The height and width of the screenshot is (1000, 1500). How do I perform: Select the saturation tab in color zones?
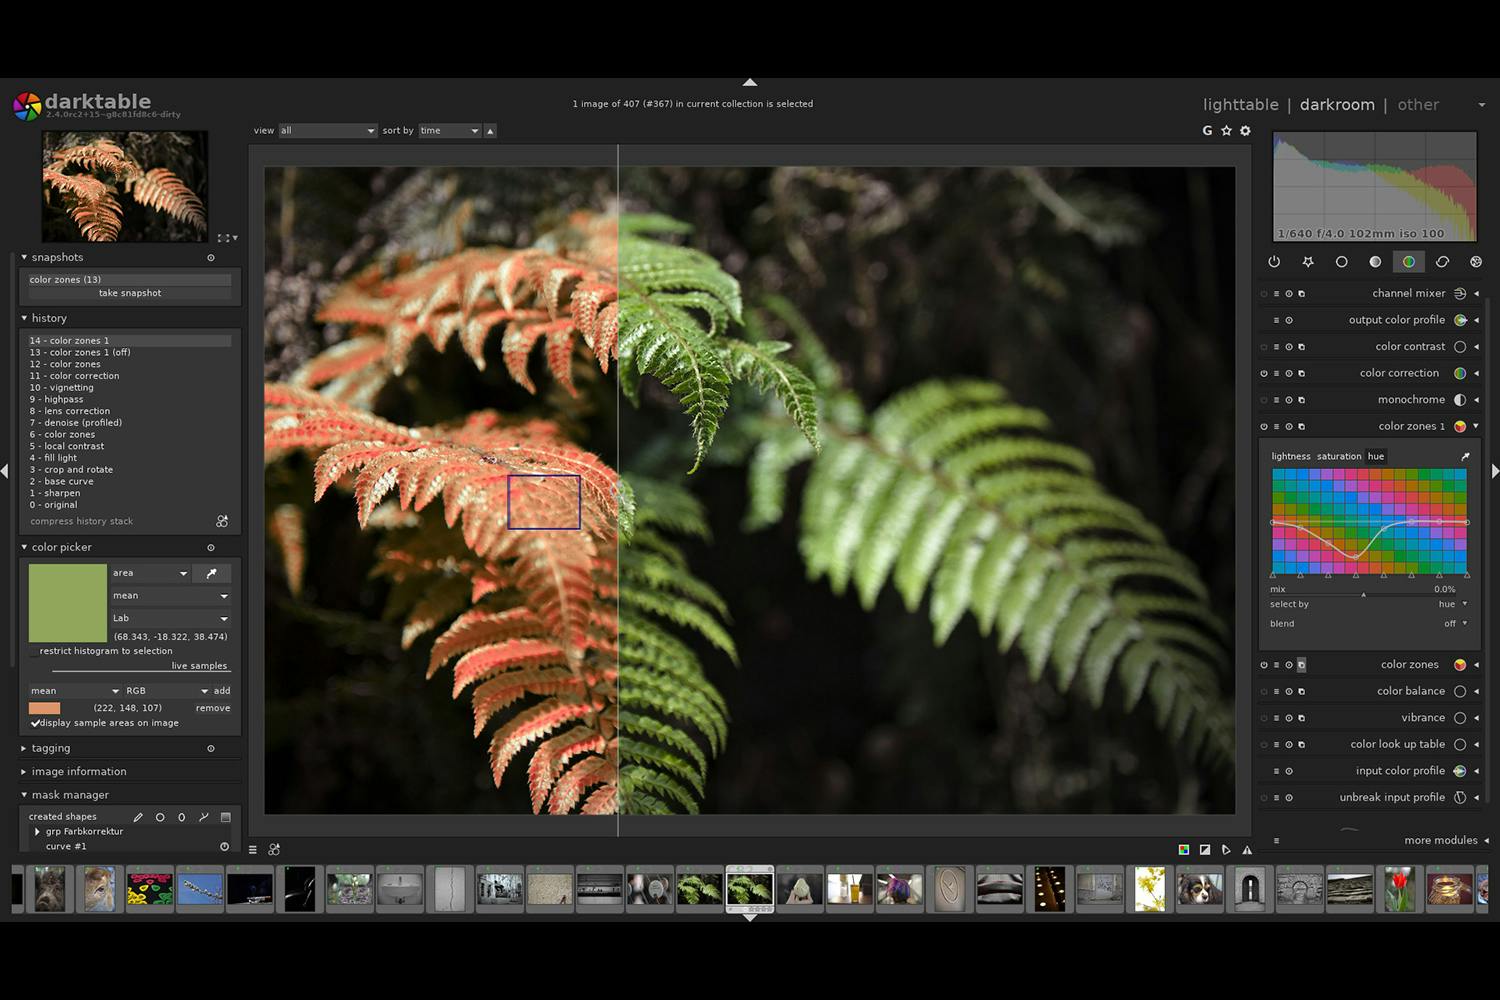tap(1340, 456)
